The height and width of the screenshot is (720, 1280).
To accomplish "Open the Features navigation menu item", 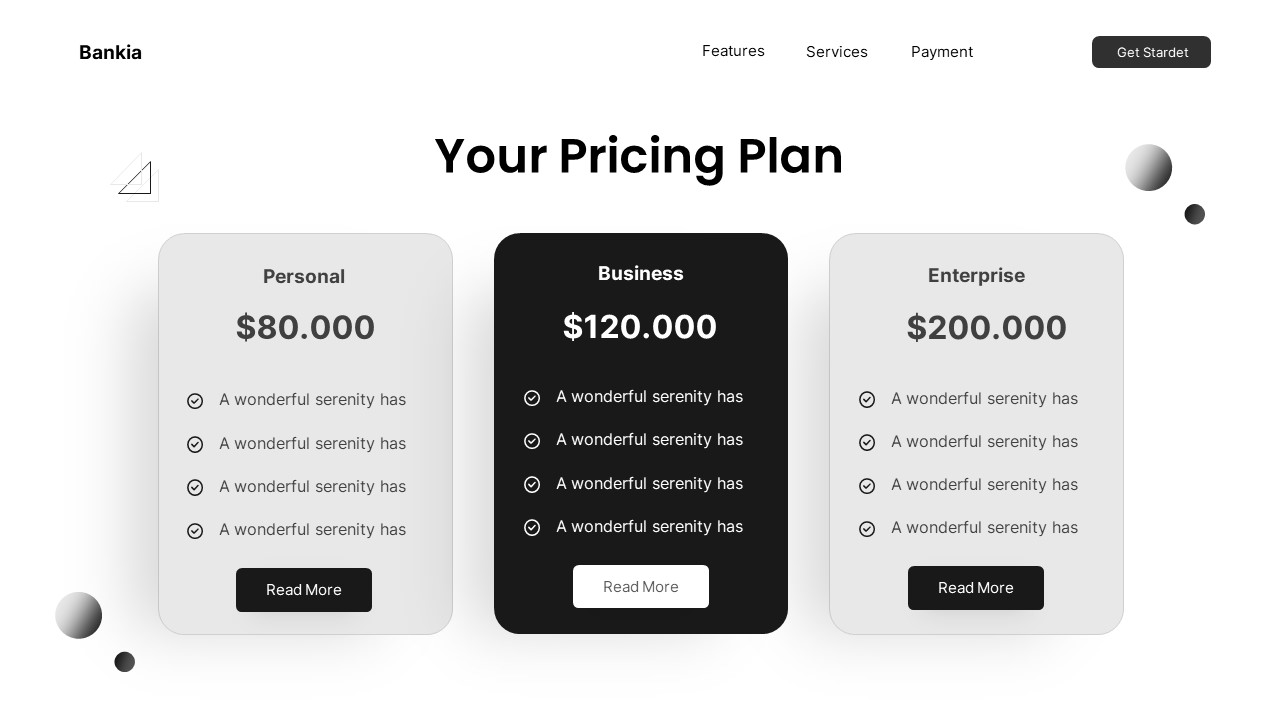I will tap(733, 51).
